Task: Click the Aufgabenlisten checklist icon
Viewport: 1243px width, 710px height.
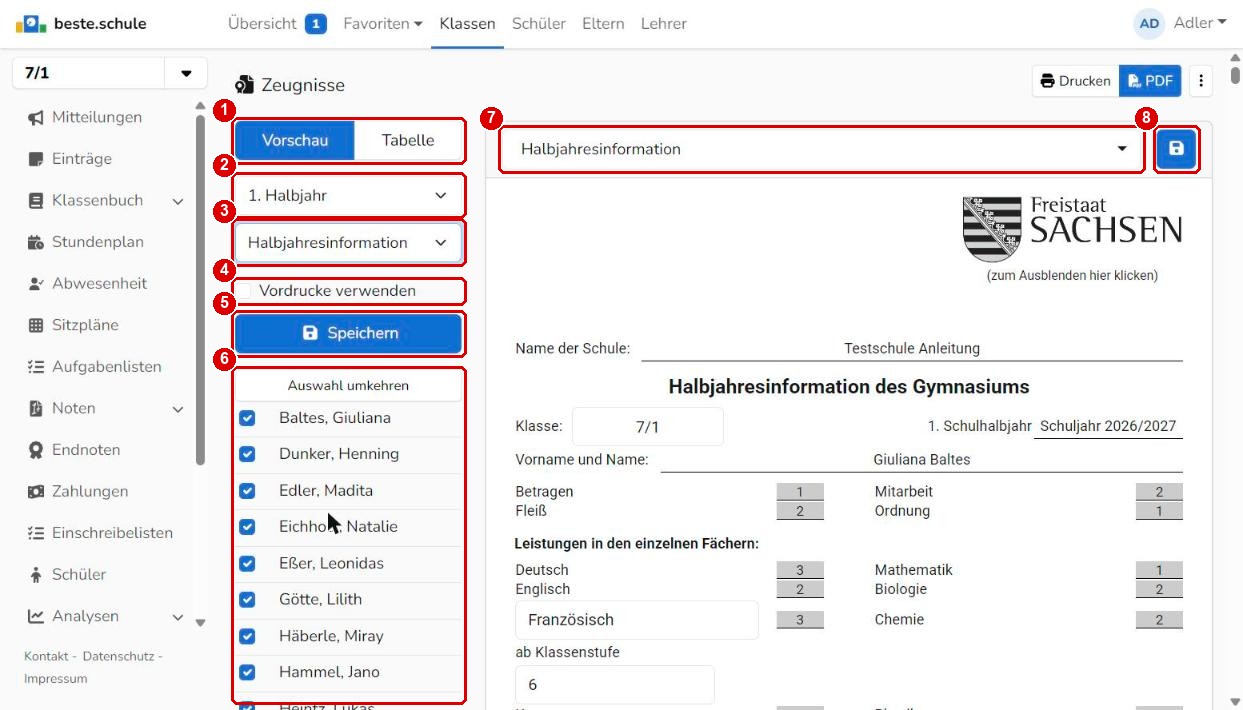Action: (36, 367)
